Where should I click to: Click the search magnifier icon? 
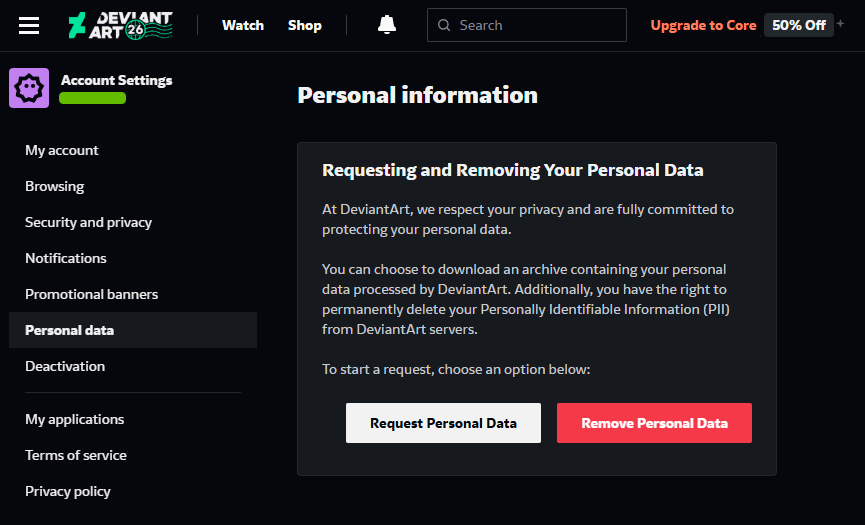444,25
